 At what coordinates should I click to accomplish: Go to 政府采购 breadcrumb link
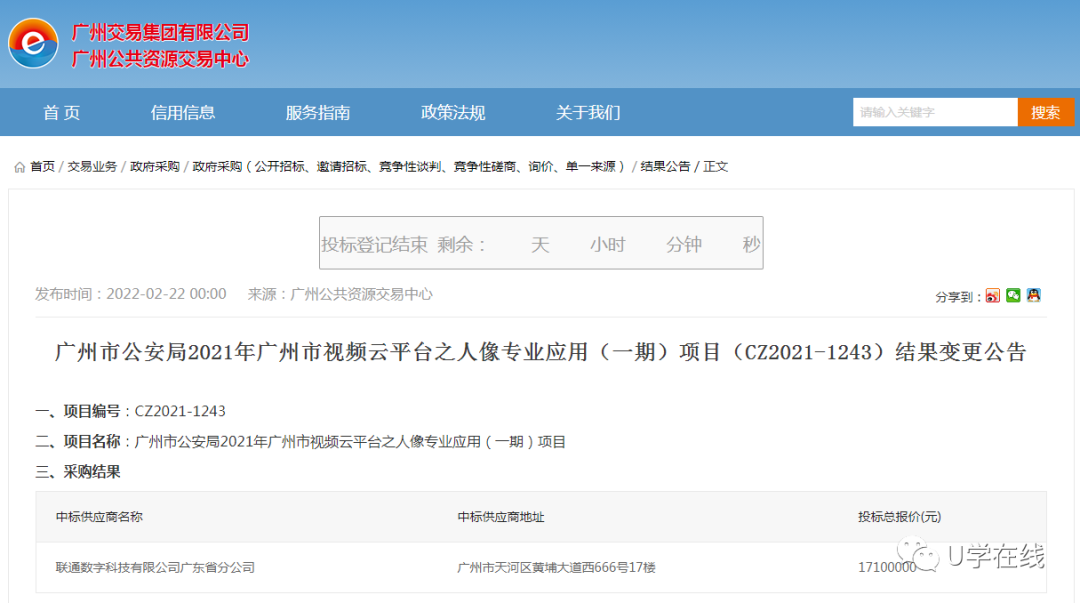(x=154, y=167)
